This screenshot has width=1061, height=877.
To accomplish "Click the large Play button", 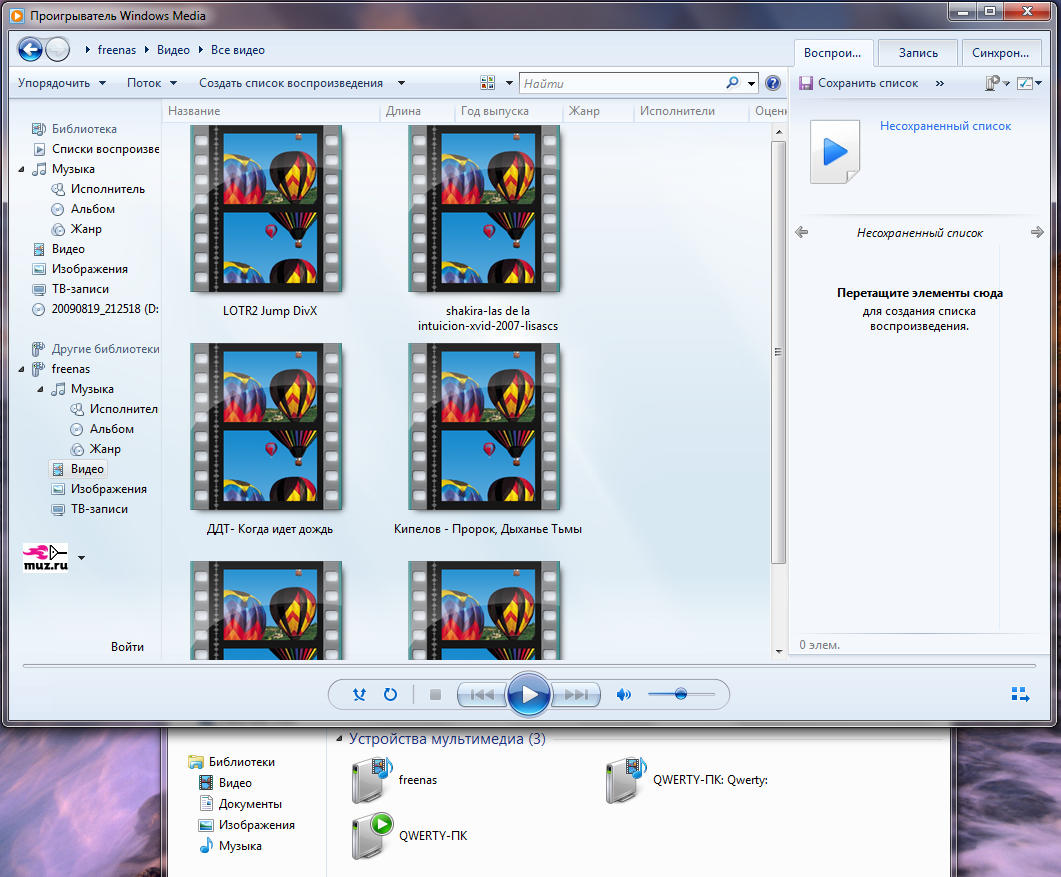I will [x=528, y=694].
